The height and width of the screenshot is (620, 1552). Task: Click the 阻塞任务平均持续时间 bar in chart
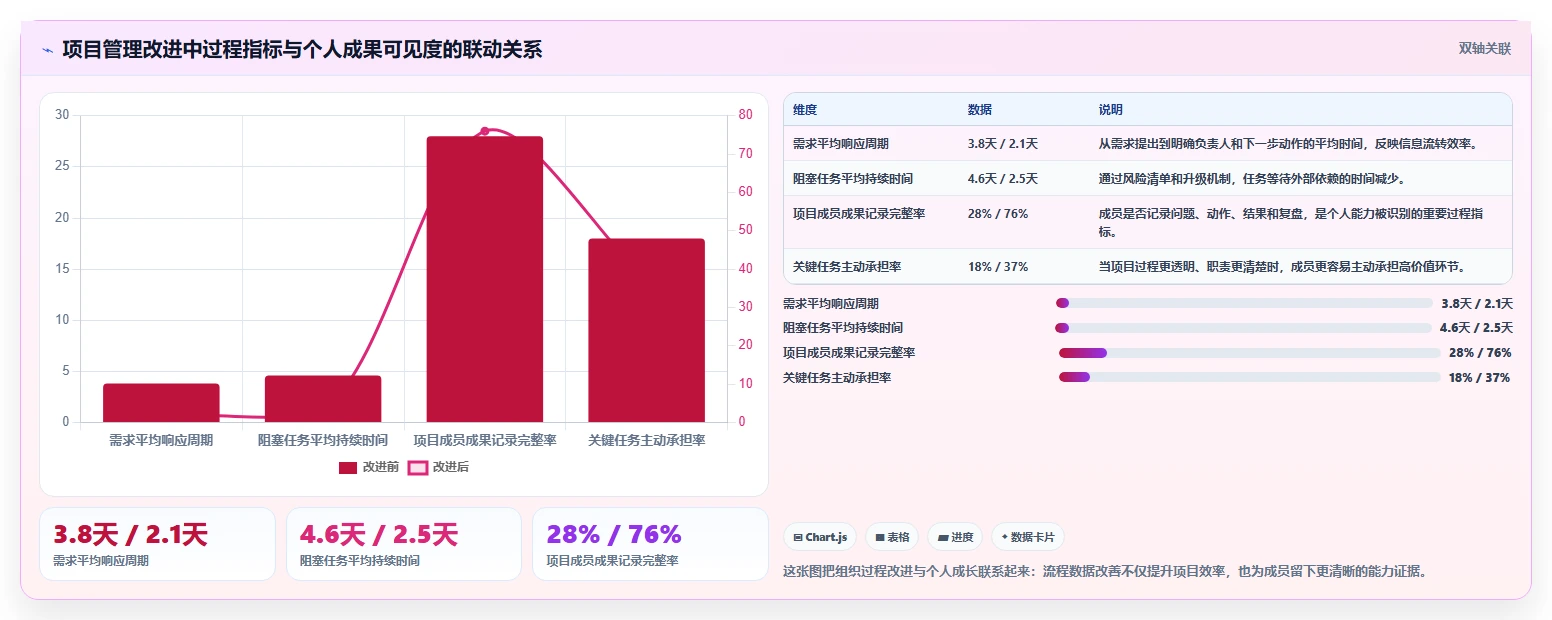click(323, 399)
